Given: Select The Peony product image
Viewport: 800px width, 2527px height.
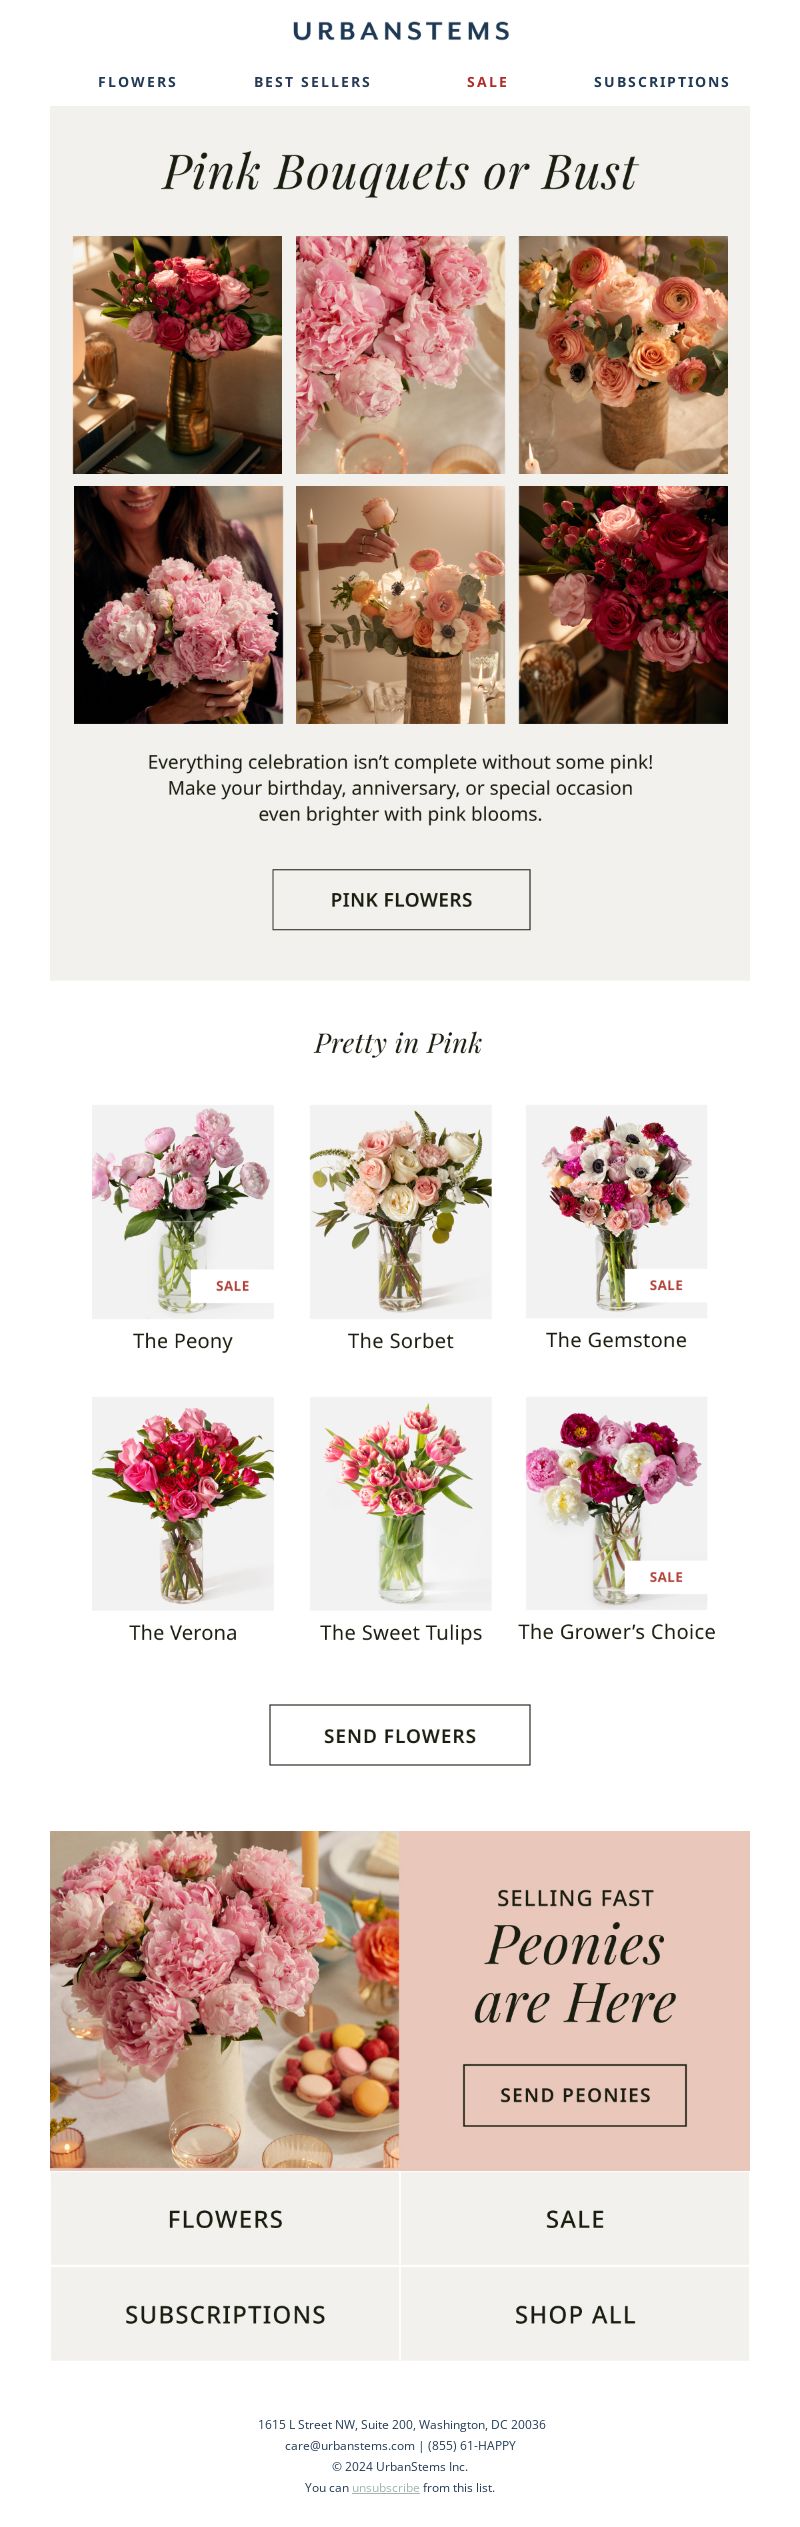Looking at the screenshot, I should [183, 1211].
